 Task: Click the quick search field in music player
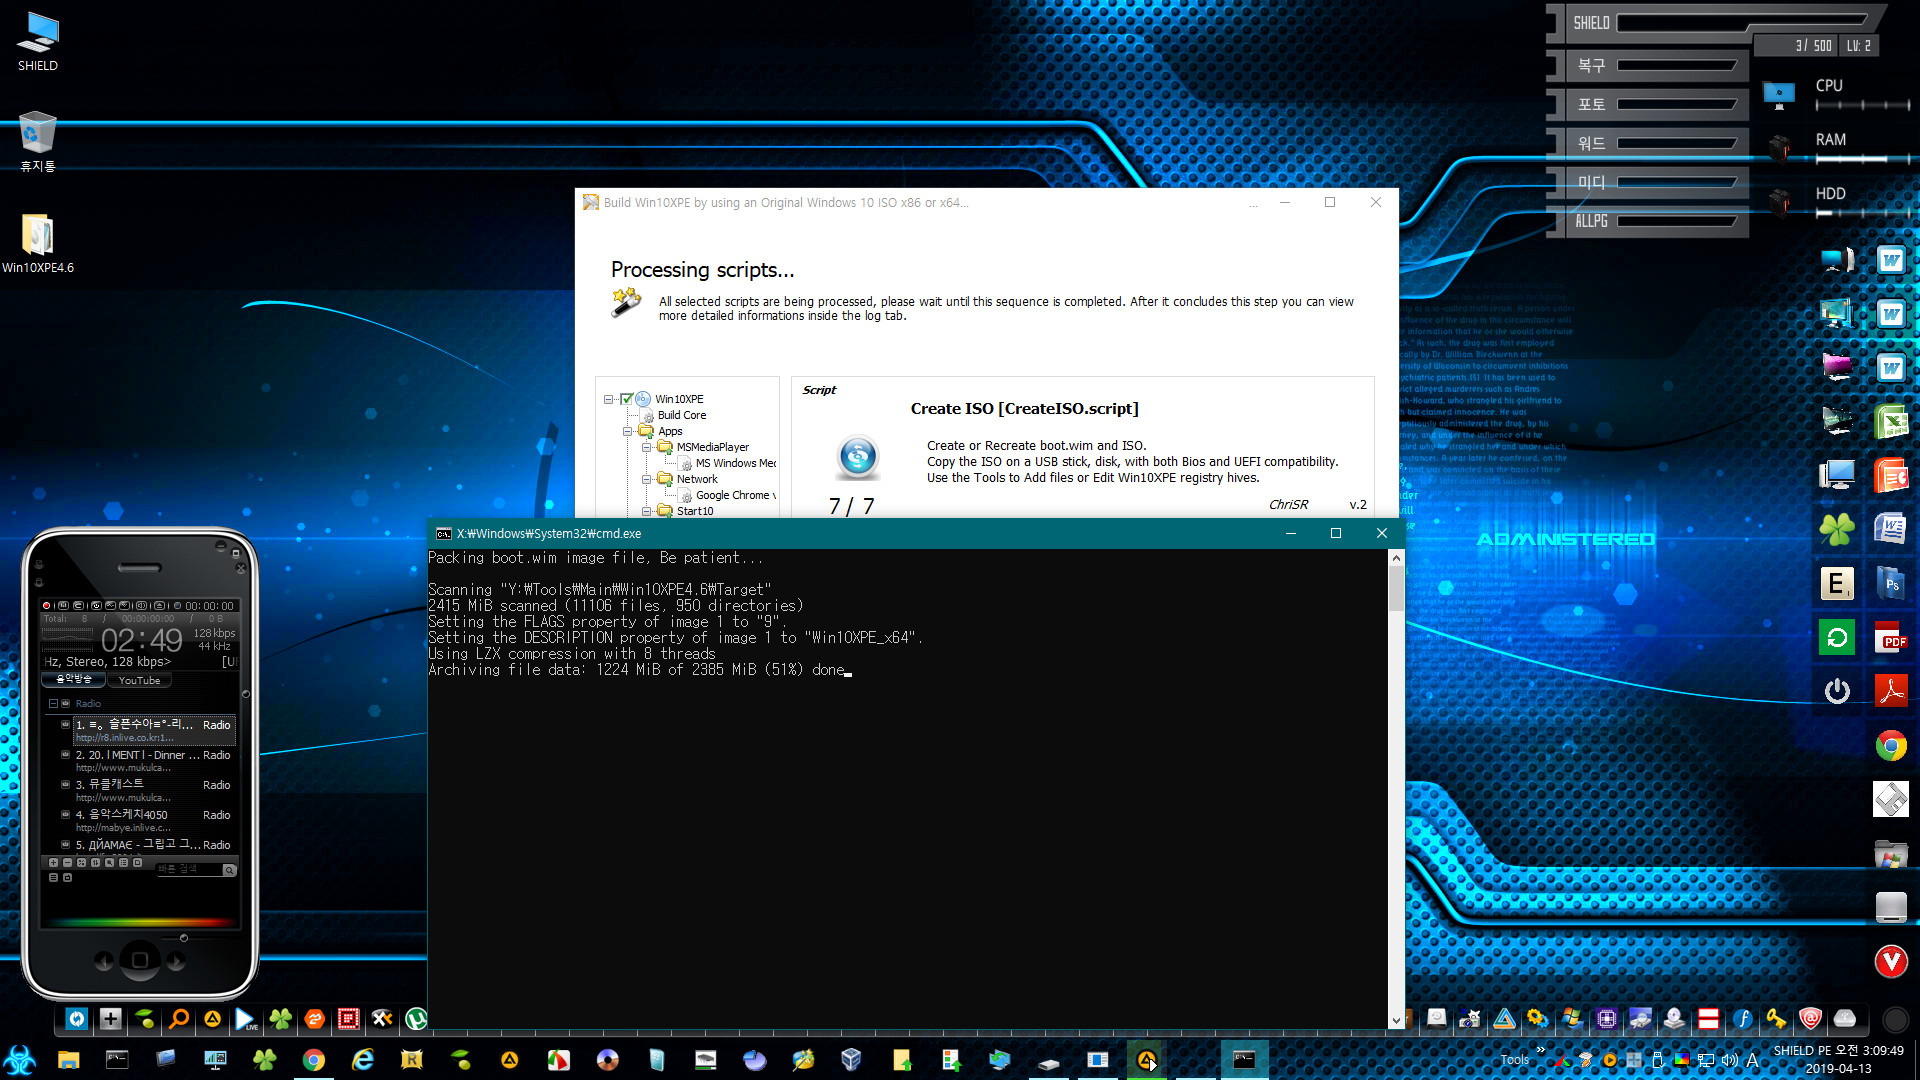pos(188,870)
